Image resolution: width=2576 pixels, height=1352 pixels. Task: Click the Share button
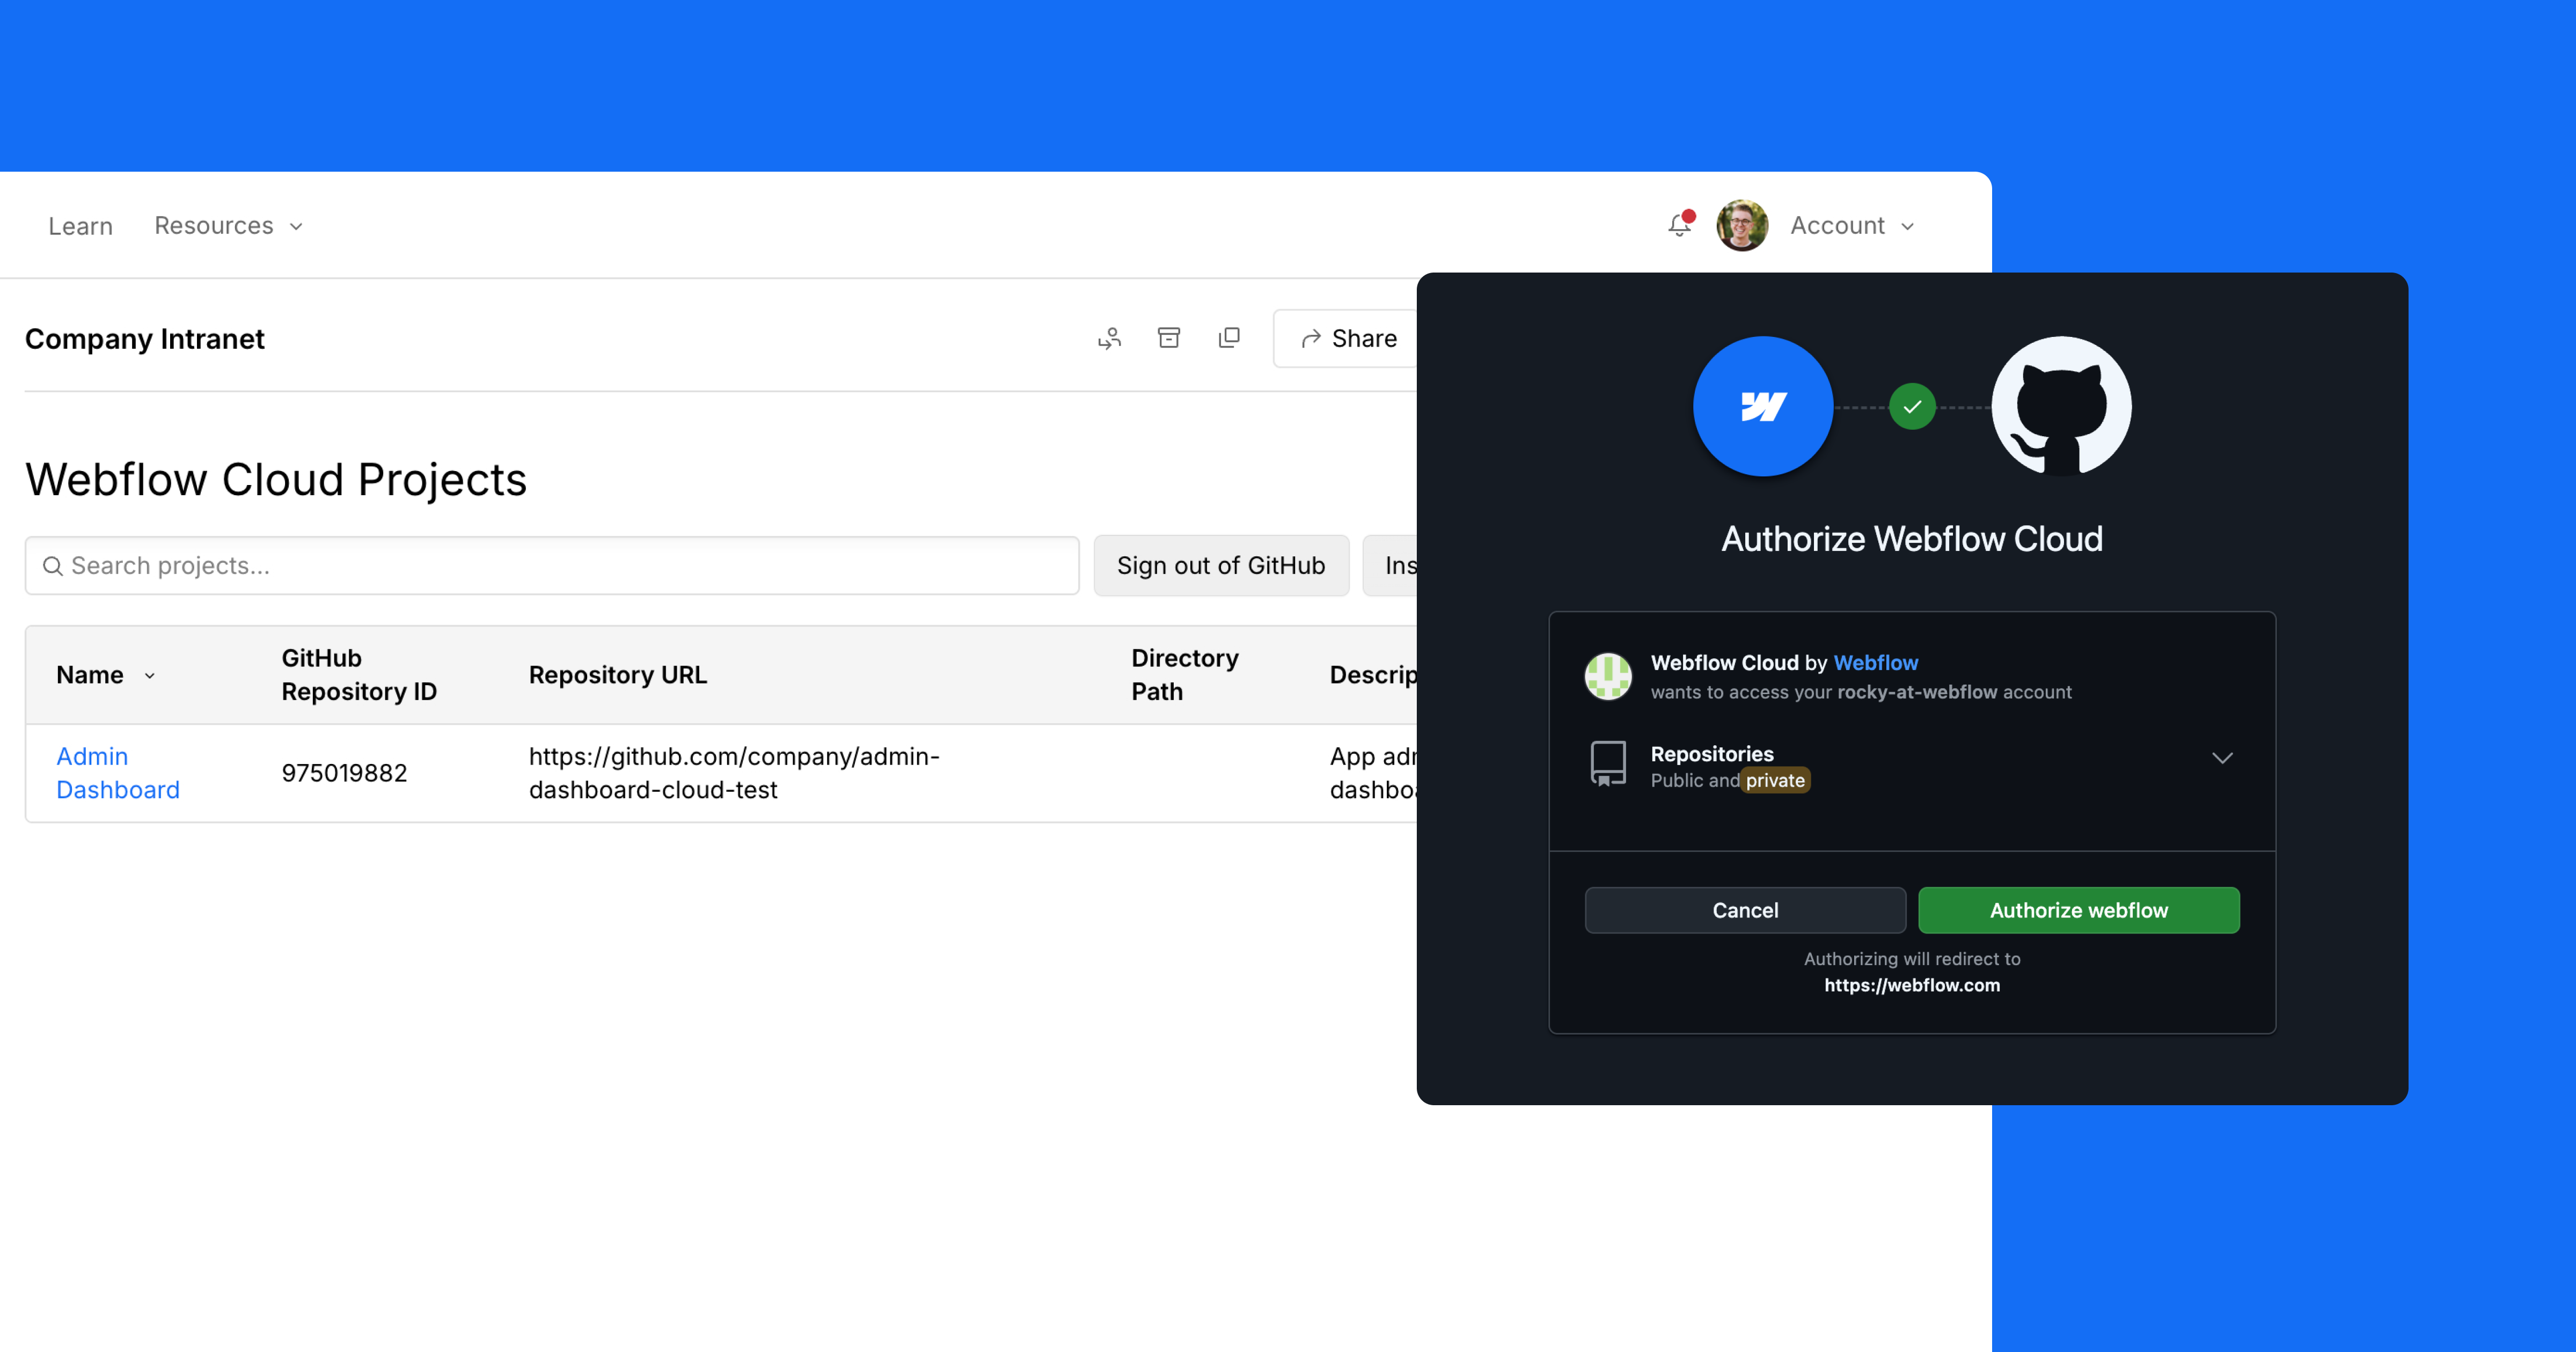(x=1346, y=339)
